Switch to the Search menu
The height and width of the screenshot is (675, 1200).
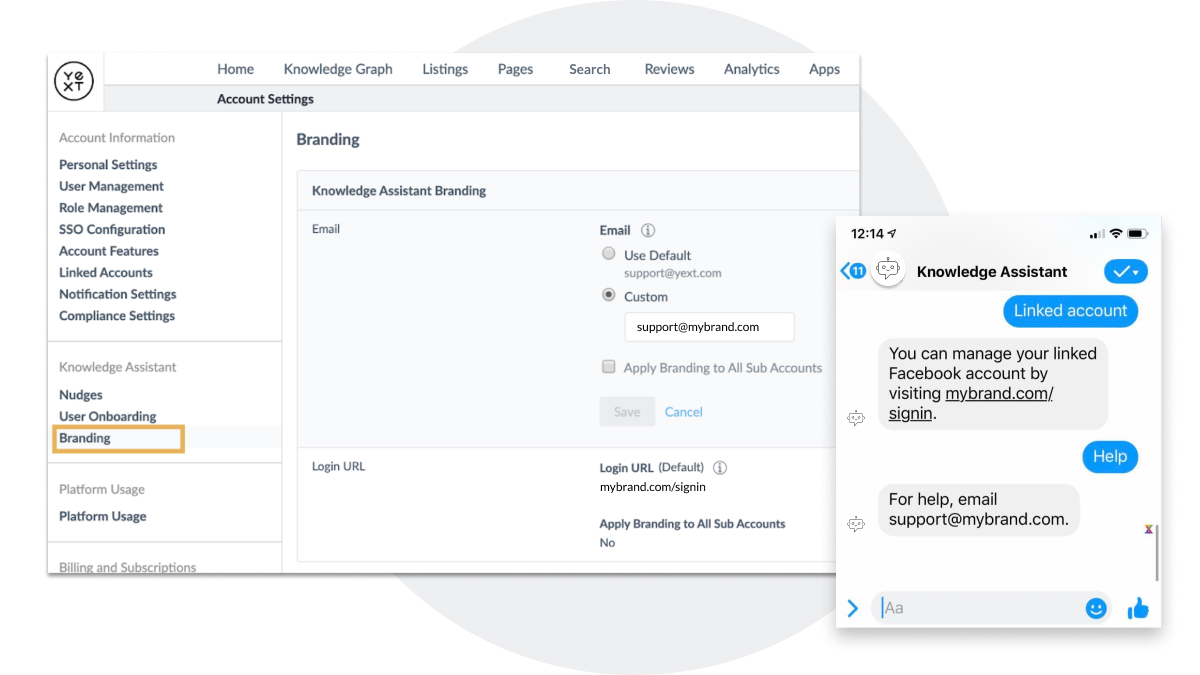point(589,69)
